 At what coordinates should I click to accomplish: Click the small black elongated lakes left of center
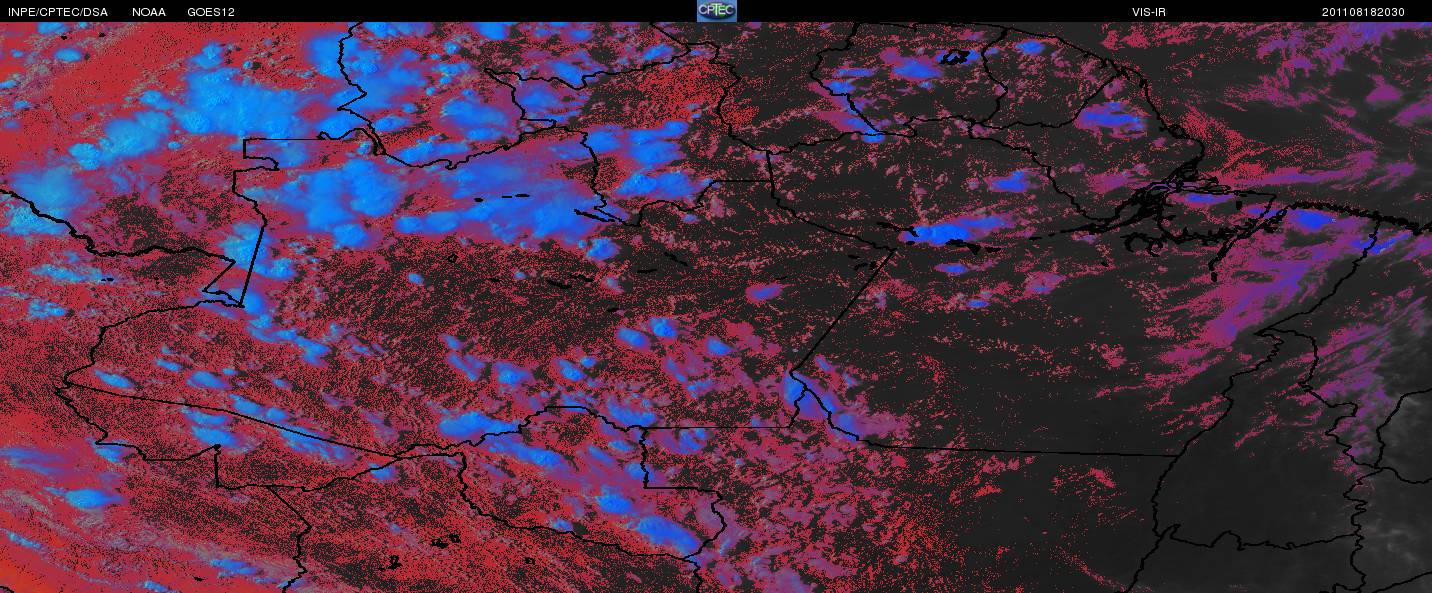point(500,198)
